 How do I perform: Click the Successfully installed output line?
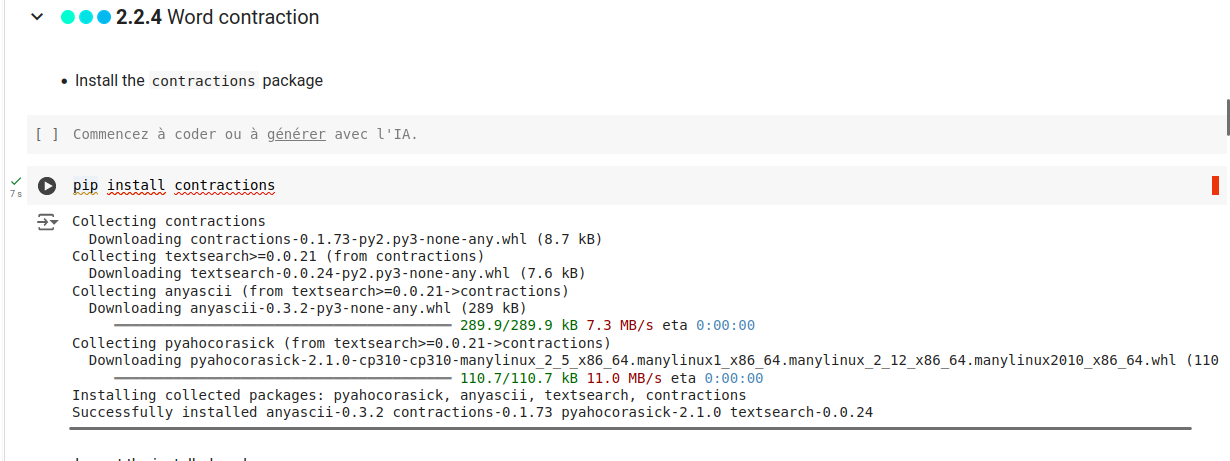(x=472, y=412)
